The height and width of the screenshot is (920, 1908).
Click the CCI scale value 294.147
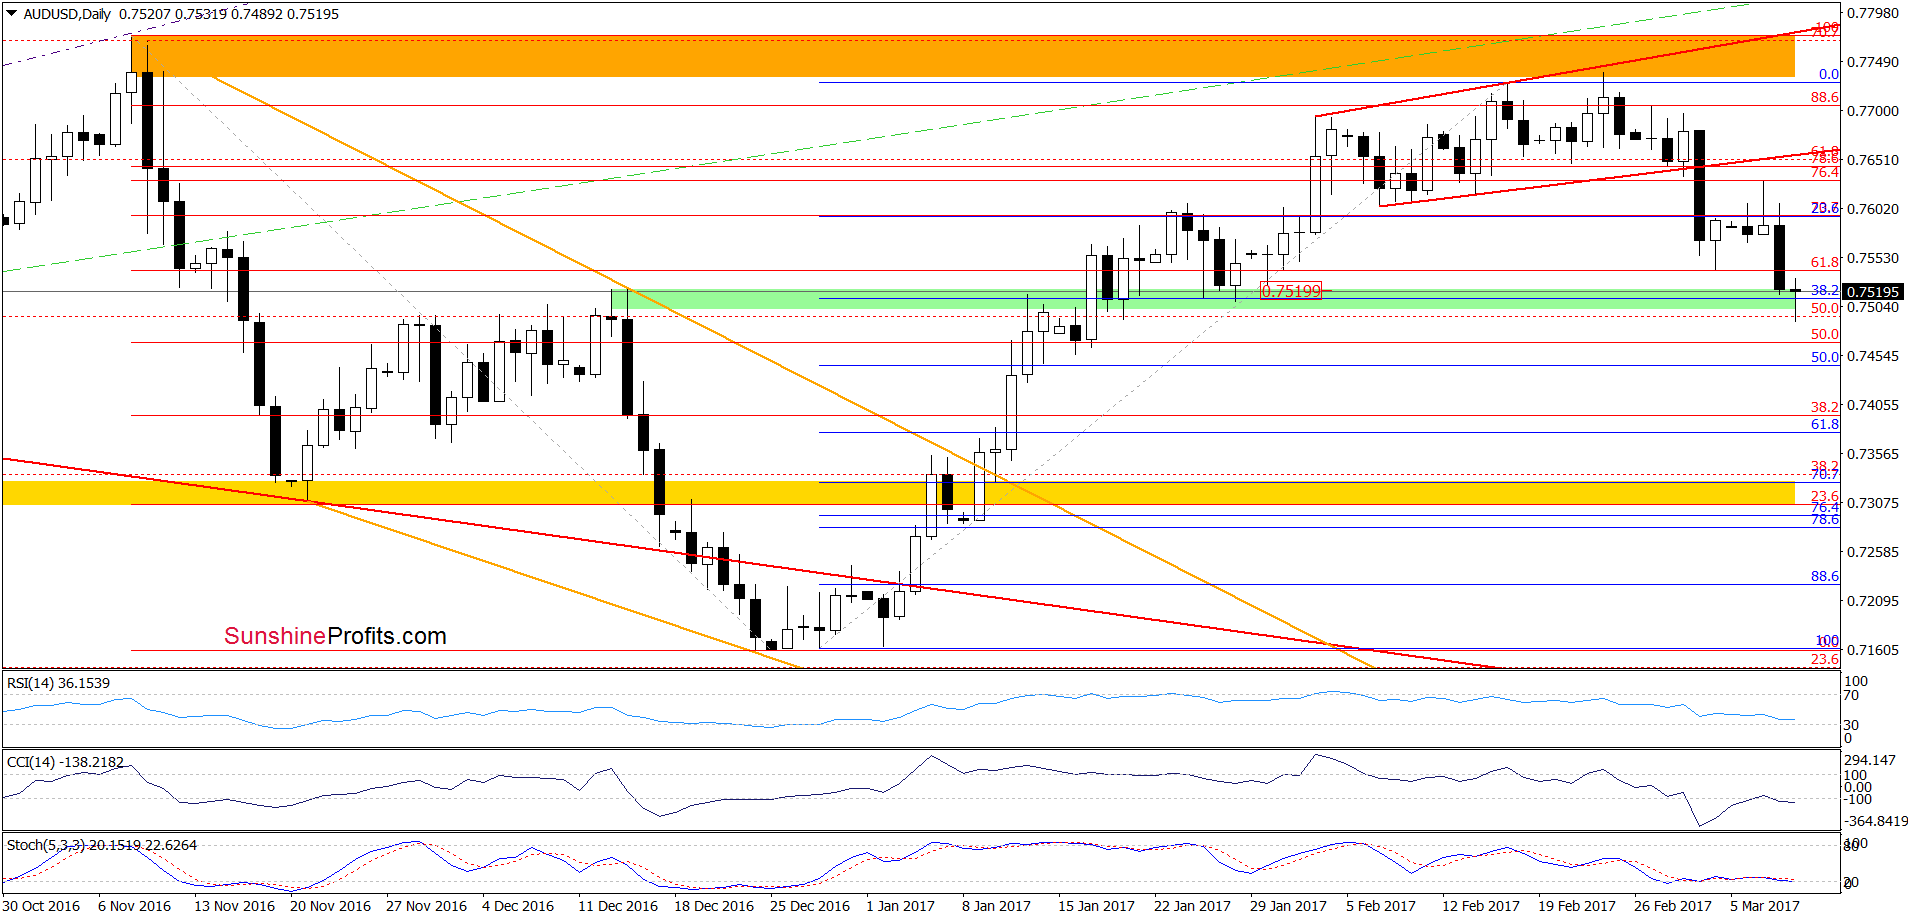click(x=1870, y=760)
